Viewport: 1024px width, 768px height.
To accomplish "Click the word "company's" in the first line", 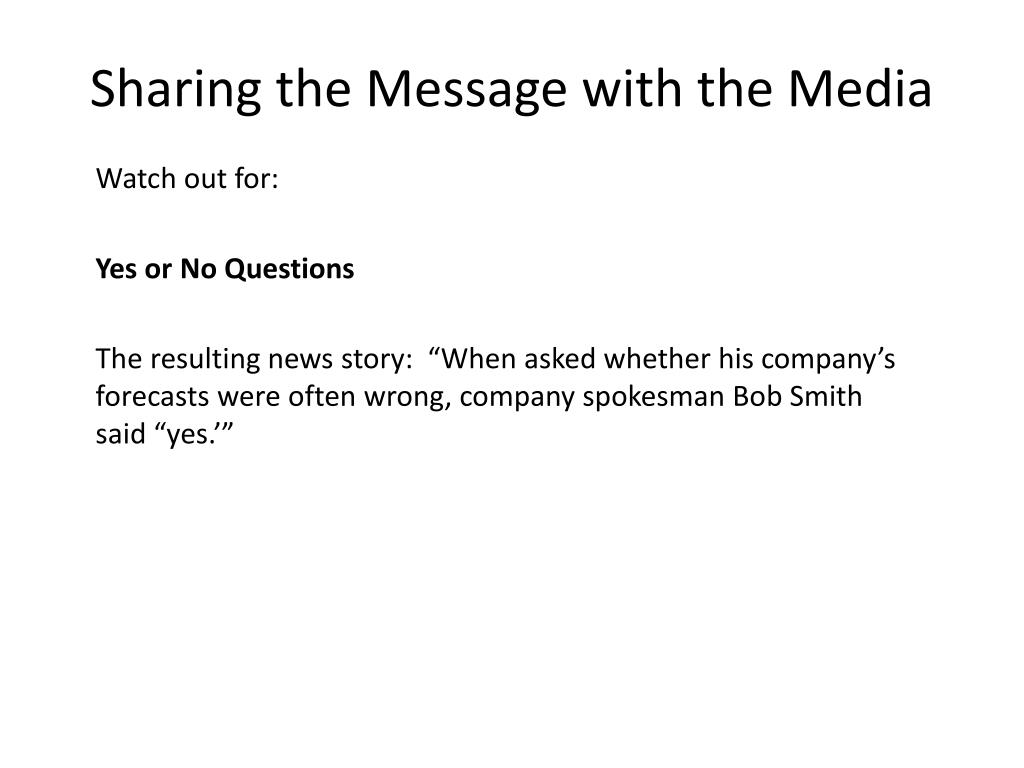I will coord(828,360).
